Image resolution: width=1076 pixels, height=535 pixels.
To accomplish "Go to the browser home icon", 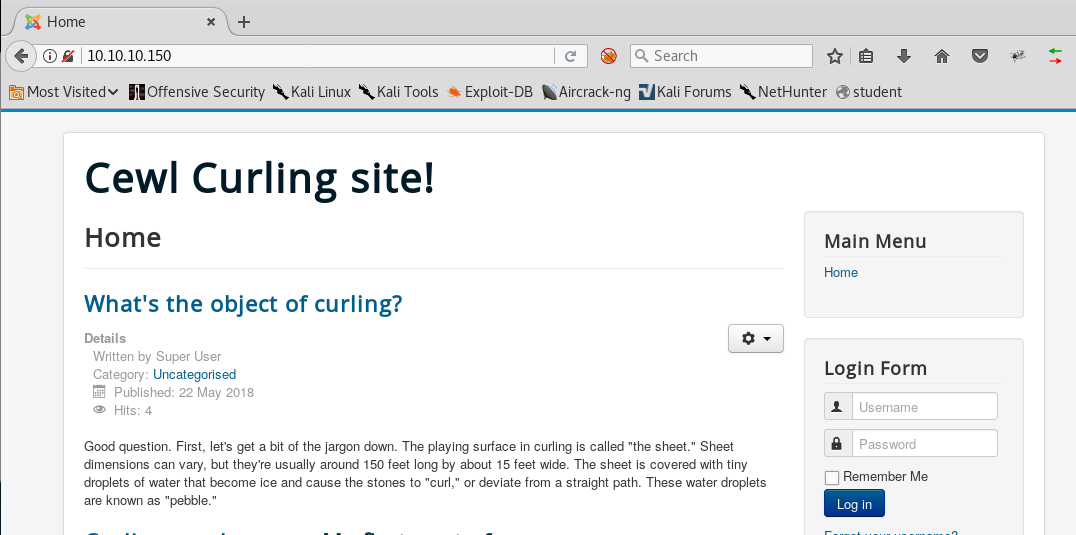I will [941, 56].
